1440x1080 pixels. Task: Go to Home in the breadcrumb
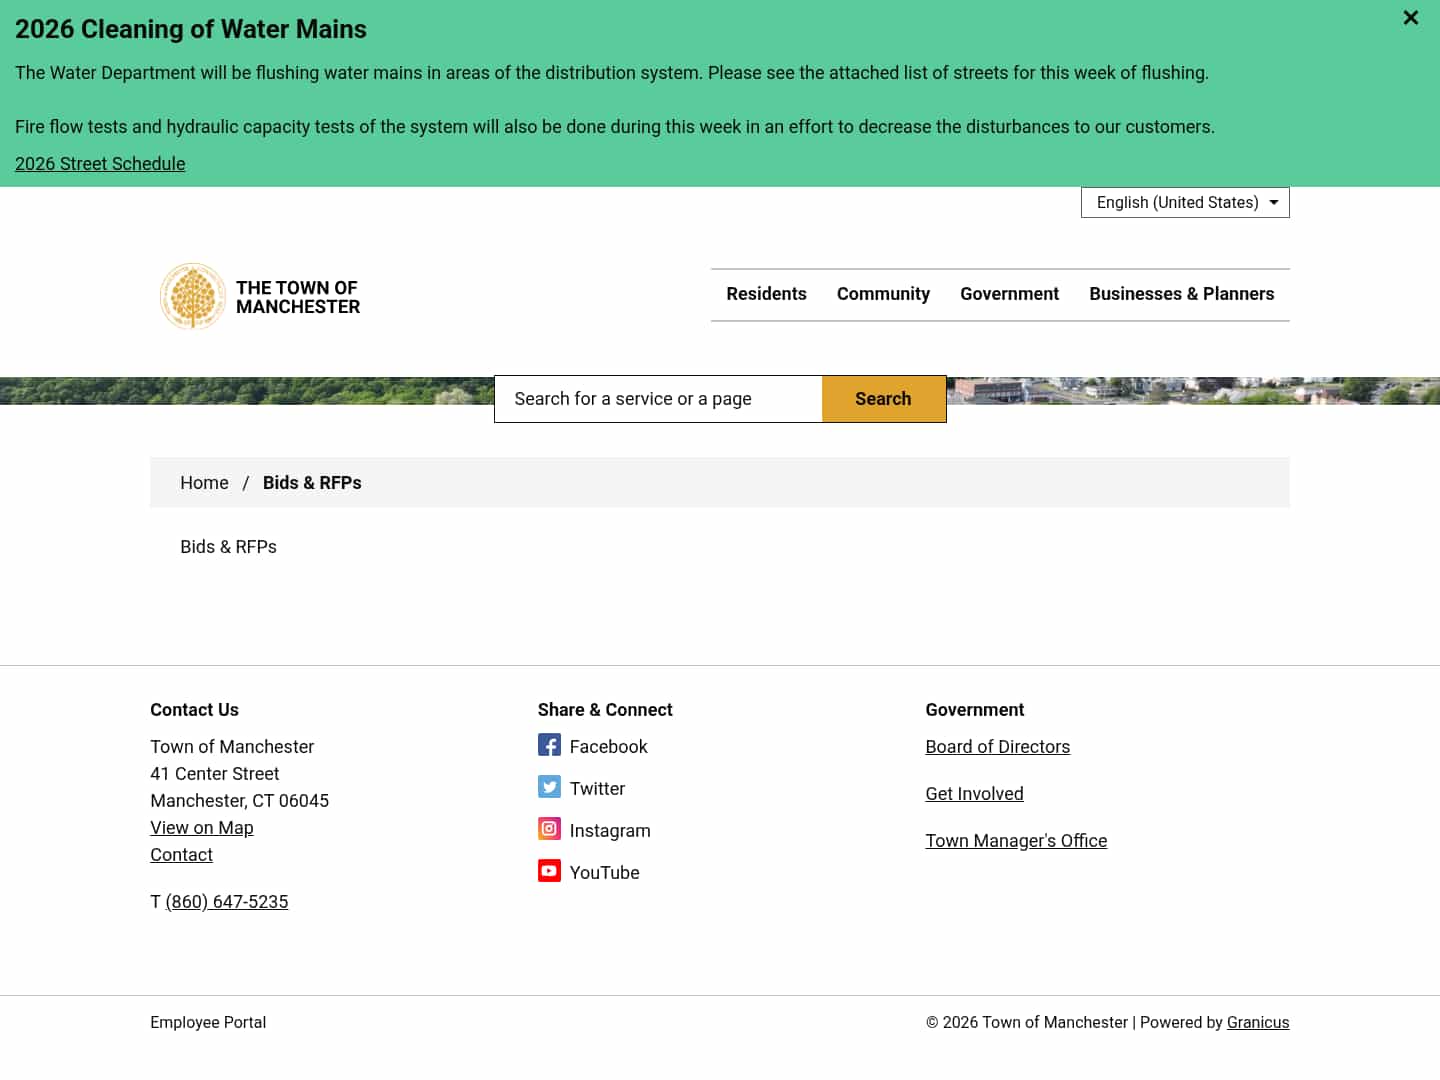click(x=204, y=483)
